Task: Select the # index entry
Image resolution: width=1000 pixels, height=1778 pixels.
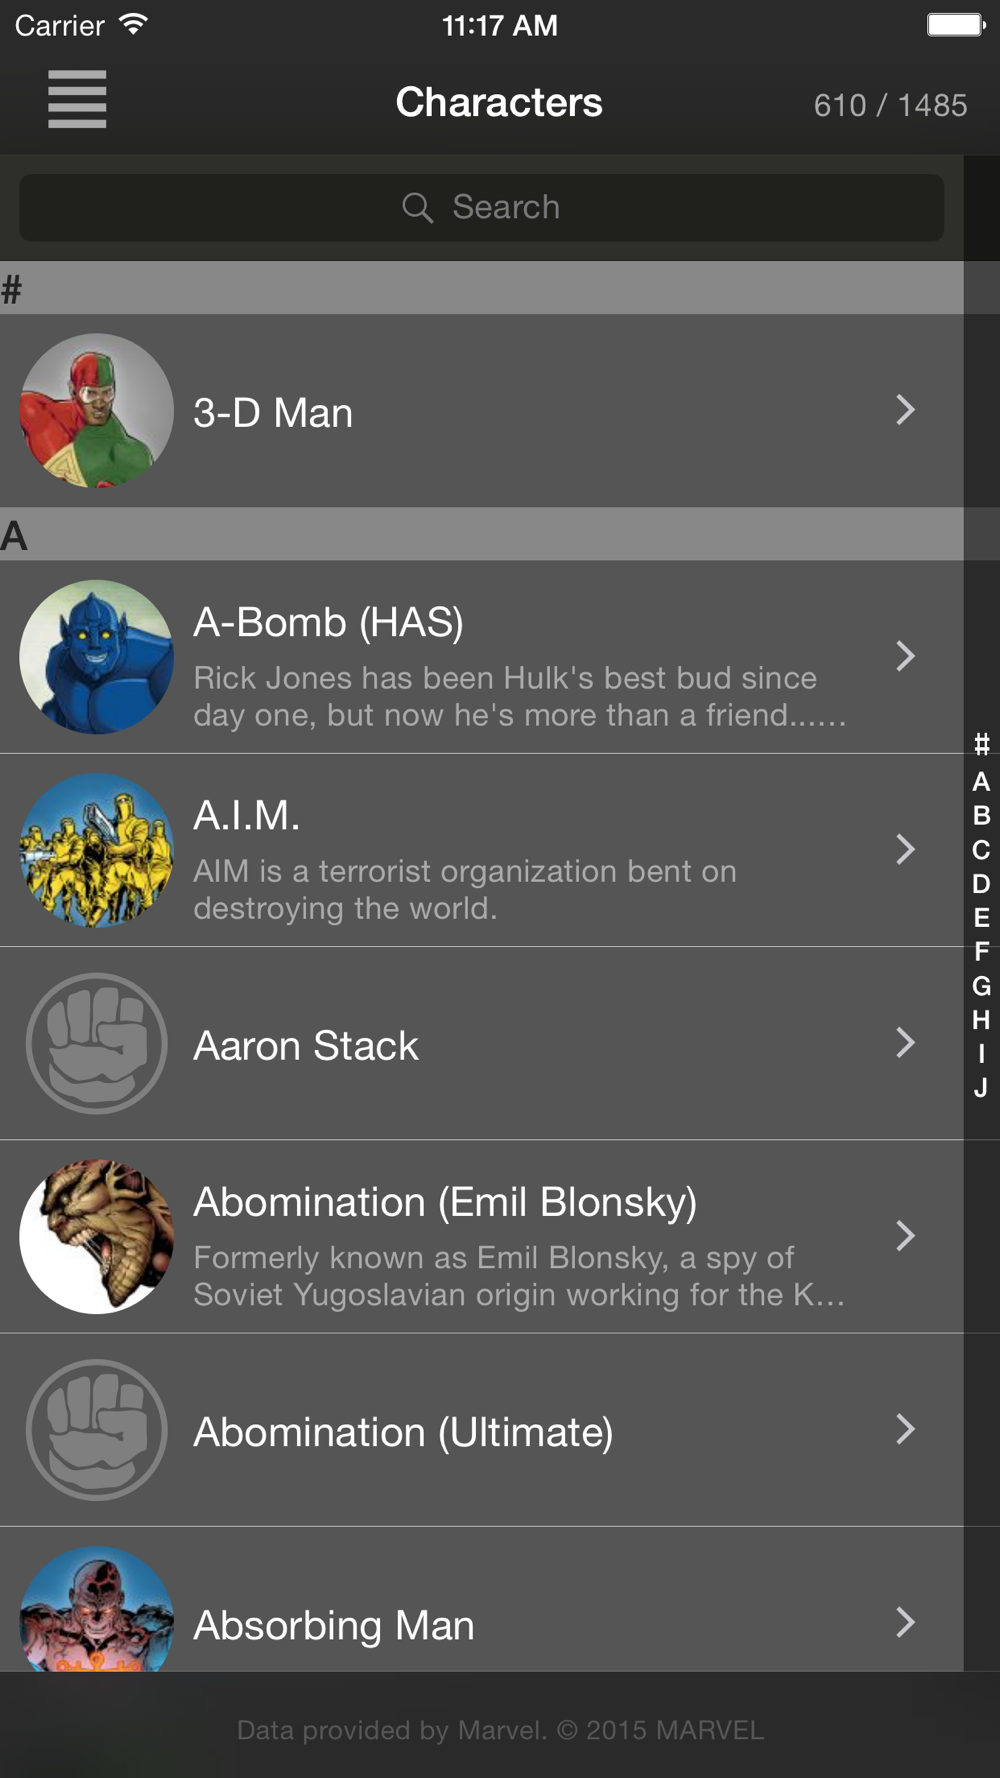Action: click(x=981, y=744)
